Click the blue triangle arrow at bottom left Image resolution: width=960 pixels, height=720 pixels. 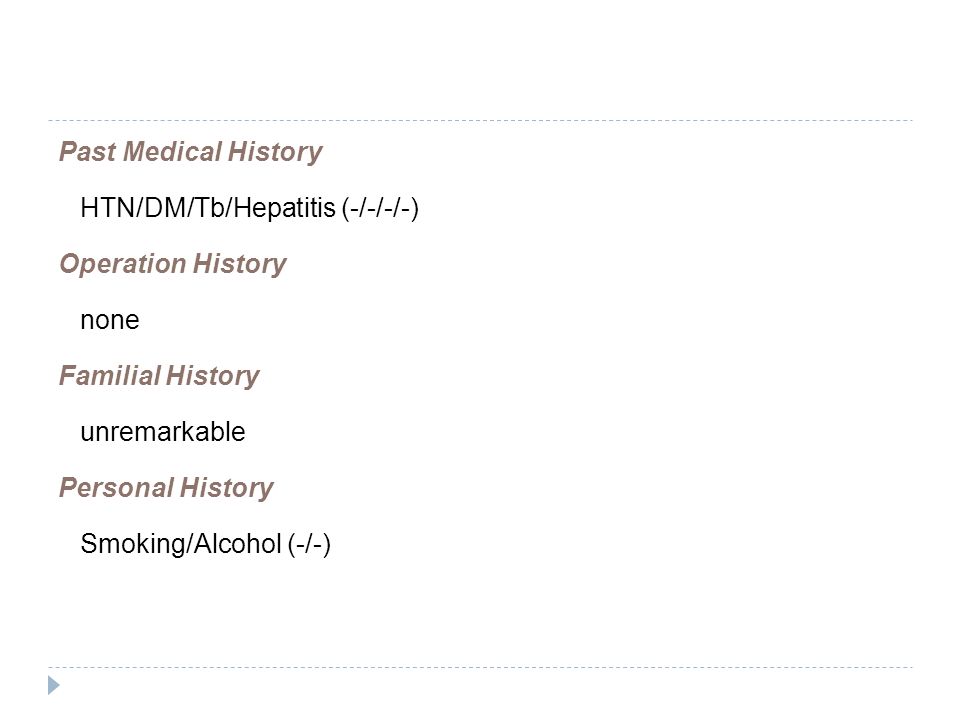(x=54, y=685)
